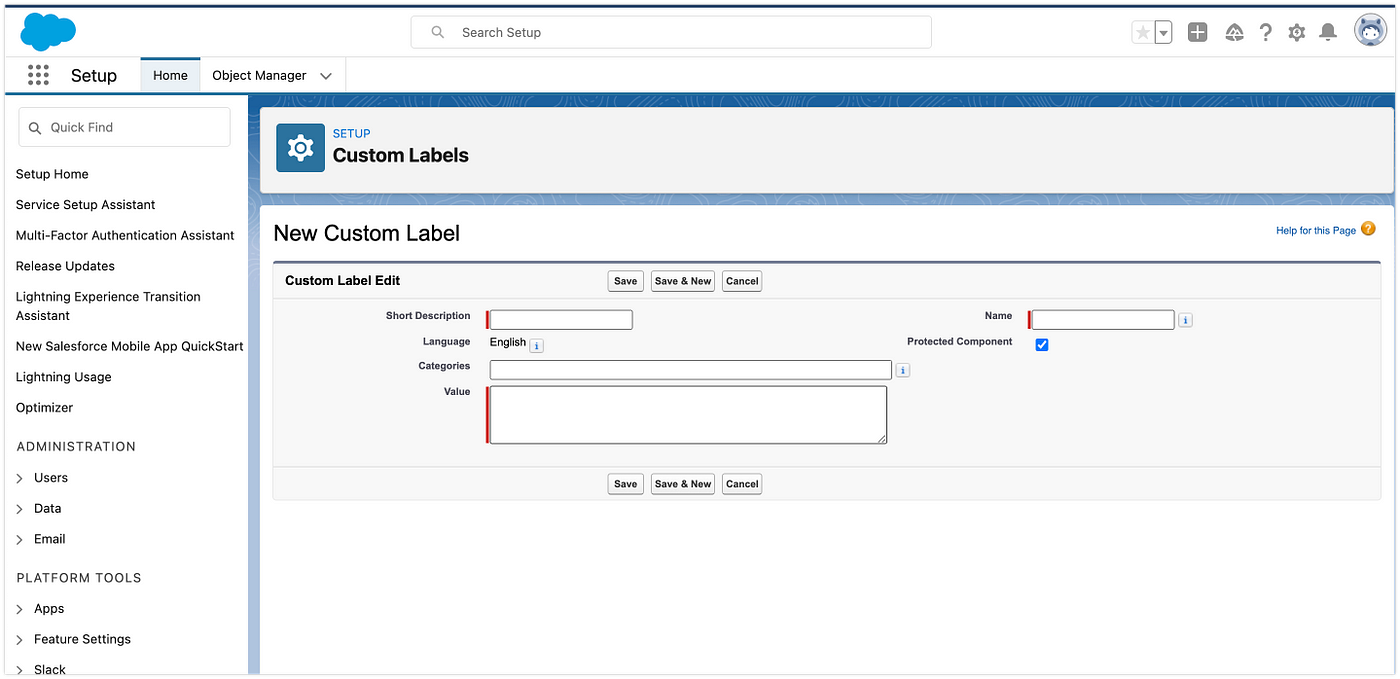Click the bottom Save button
This screenshot has height=679, width=1400.
[626, 484]
